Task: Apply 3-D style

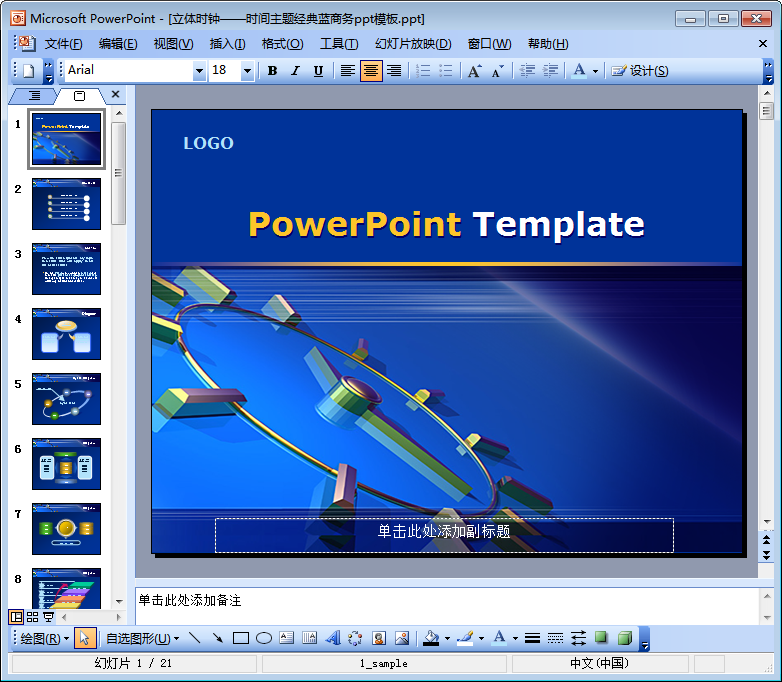Action: (x=624, y=638)
